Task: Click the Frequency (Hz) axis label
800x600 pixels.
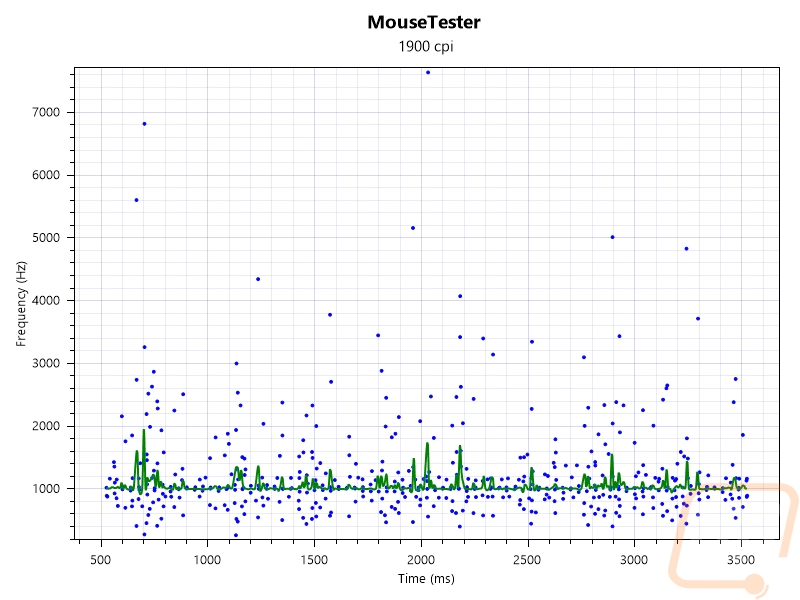Action: coord(21,304)
